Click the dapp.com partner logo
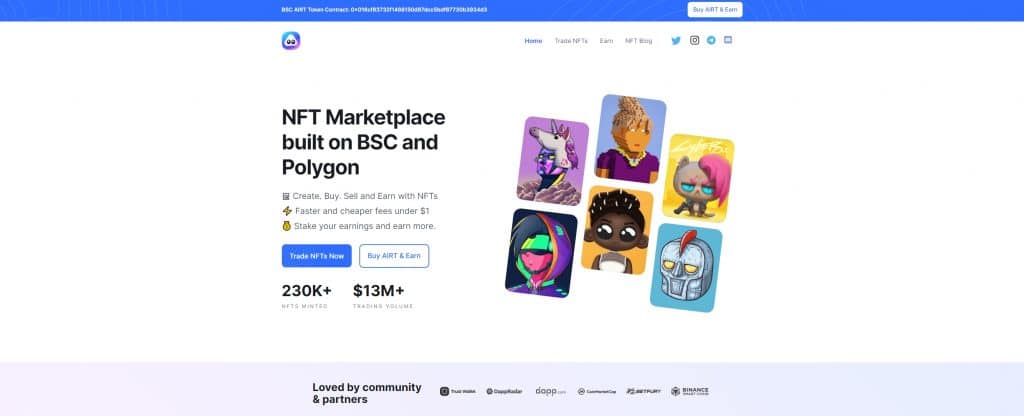The height and width of the screenshot is (416, 1024). [551, 391]
